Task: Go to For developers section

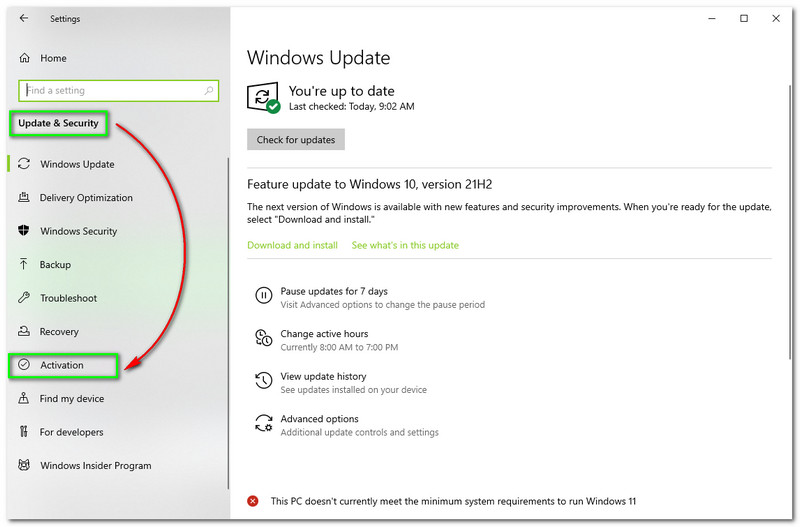Action: 71,432
